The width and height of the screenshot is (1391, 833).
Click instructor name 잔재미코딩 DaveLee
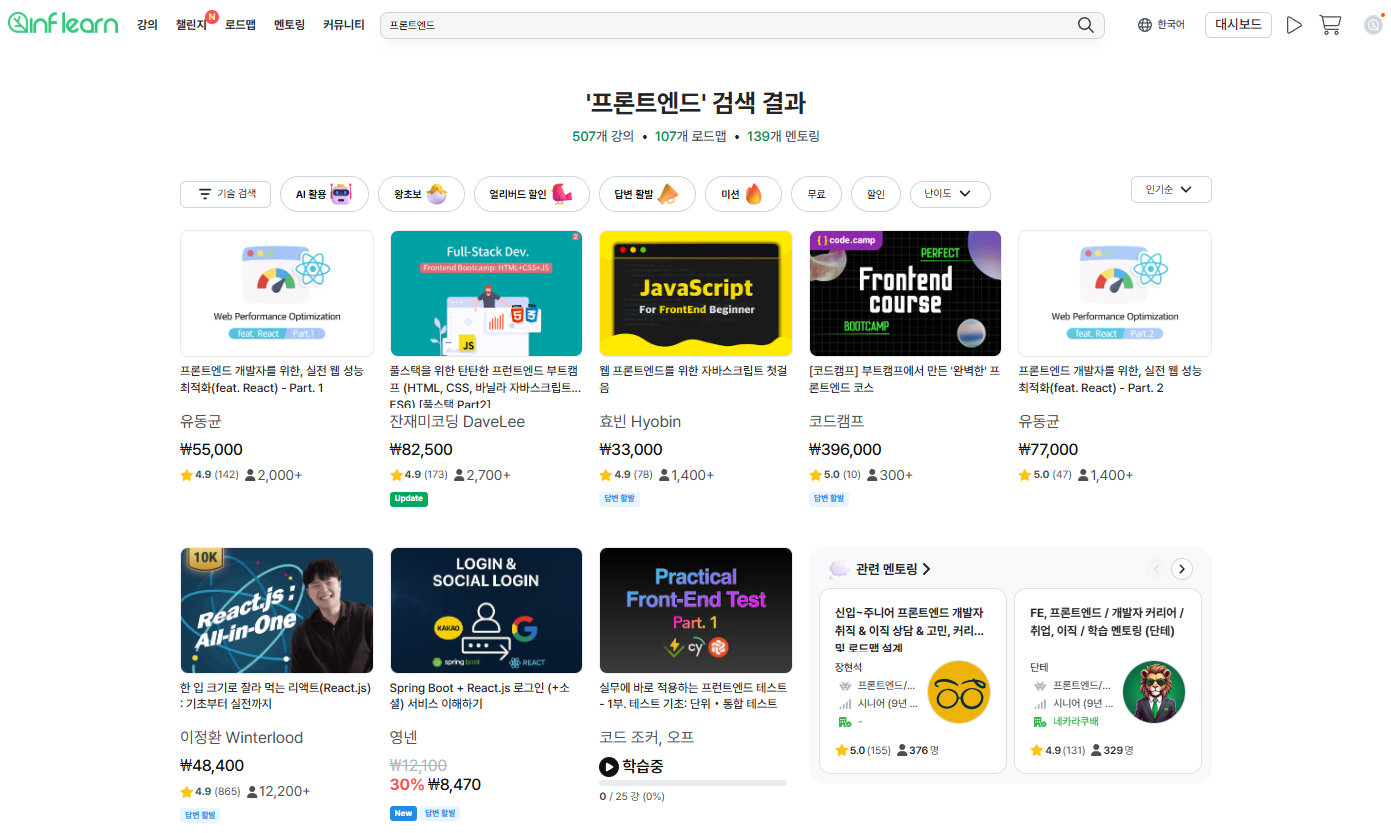tap(457, 422)
